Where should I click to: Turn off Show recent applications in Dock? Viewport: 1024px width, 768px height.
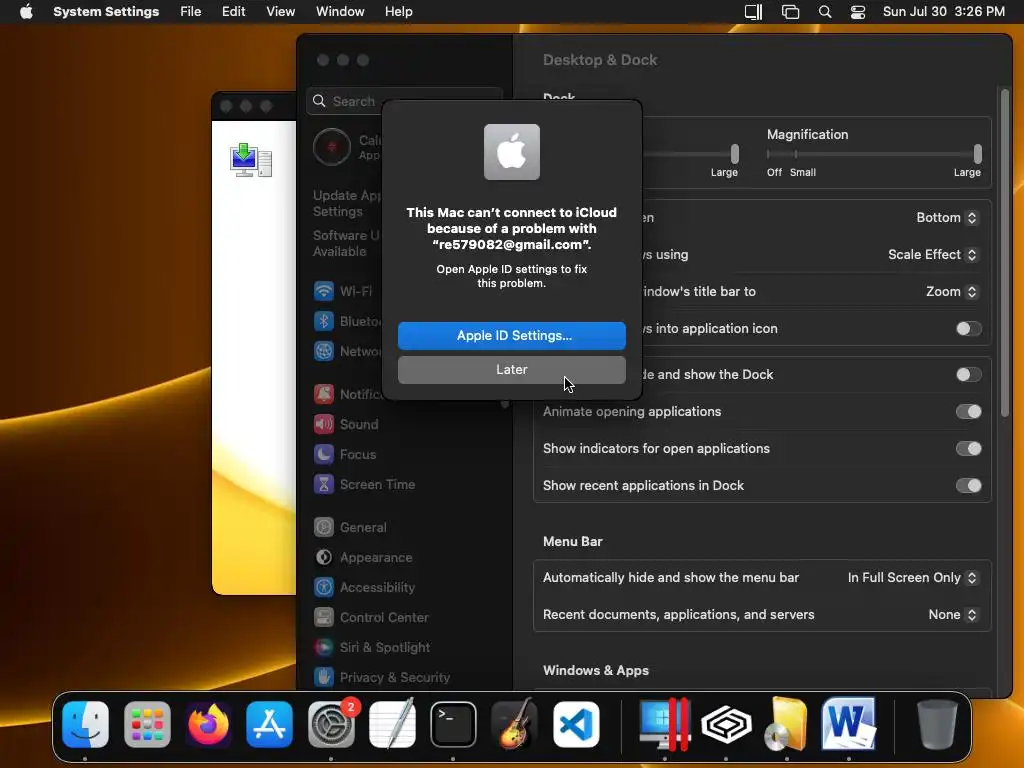[x=968, y=485]
